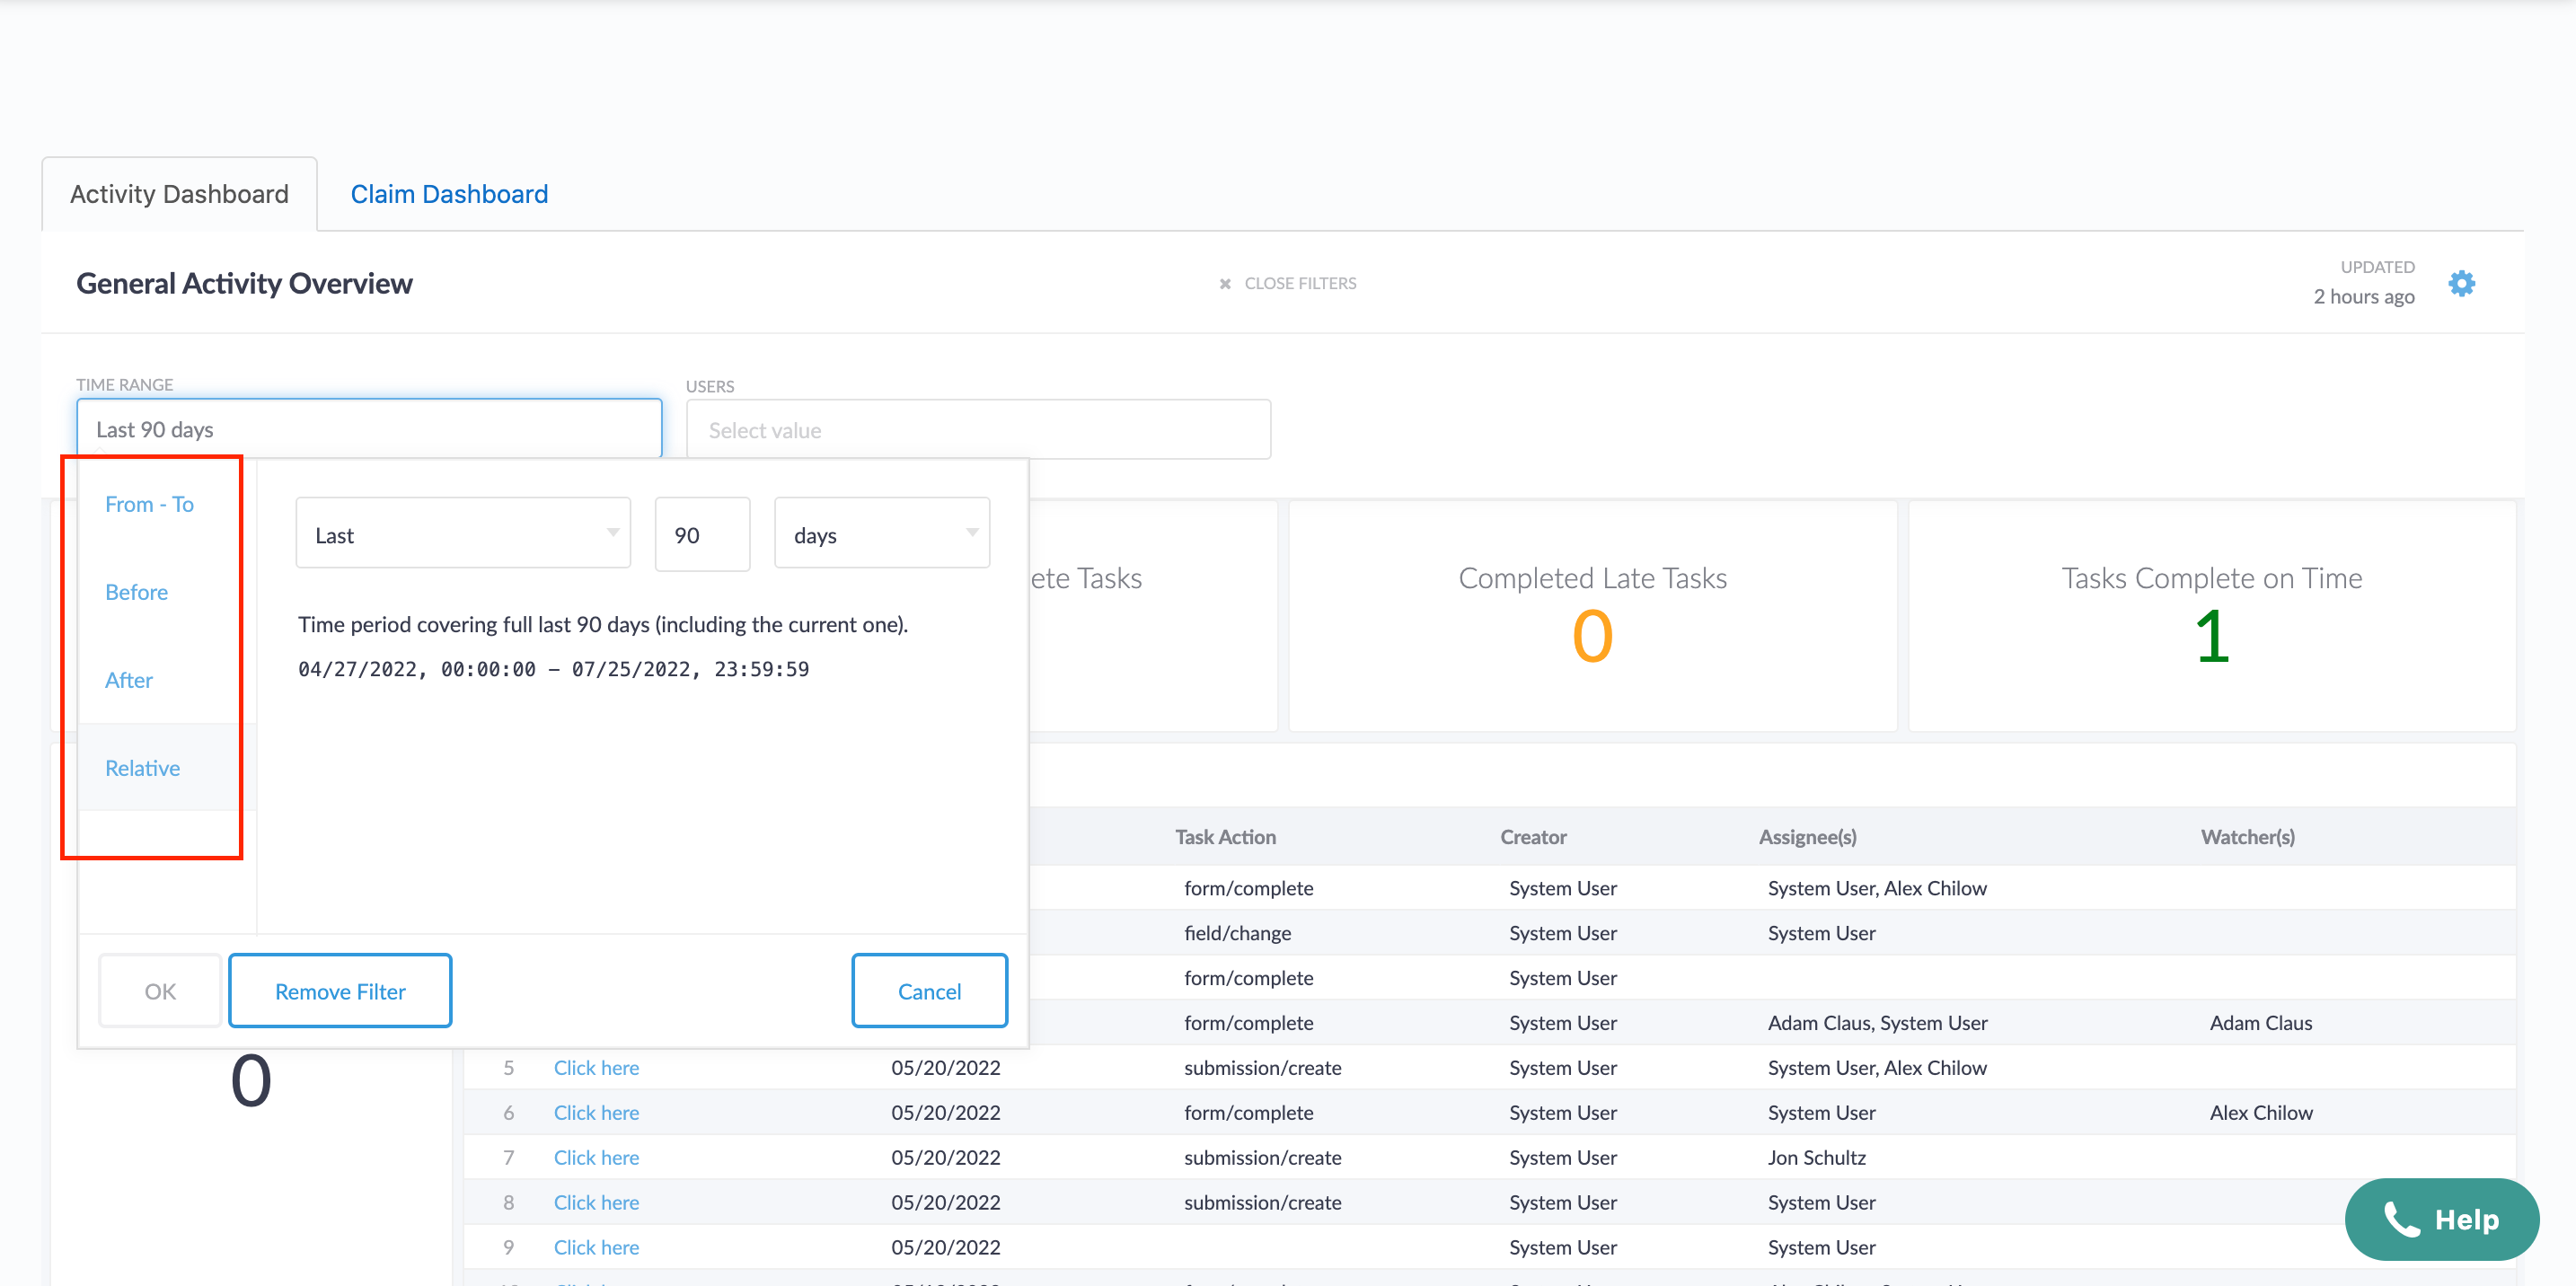This screenshot has width=2576, height=1286.
Task: Click row 7 submission/create task action
Action: [1262, 1158]
